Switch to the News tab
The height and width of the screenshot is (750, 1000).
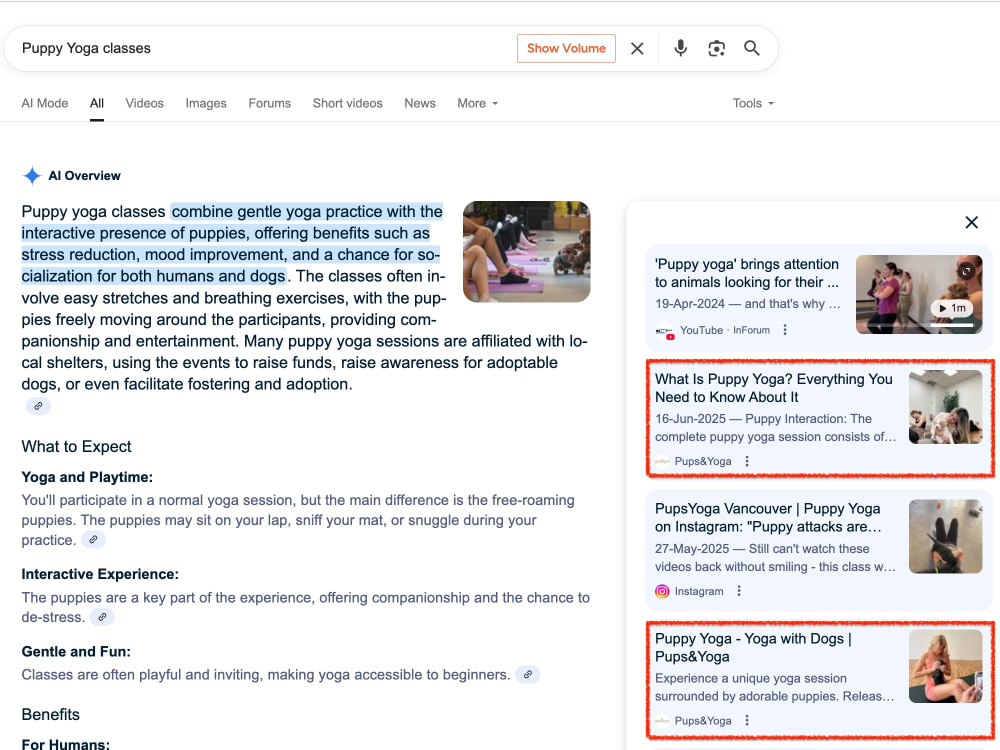point(420,103)
